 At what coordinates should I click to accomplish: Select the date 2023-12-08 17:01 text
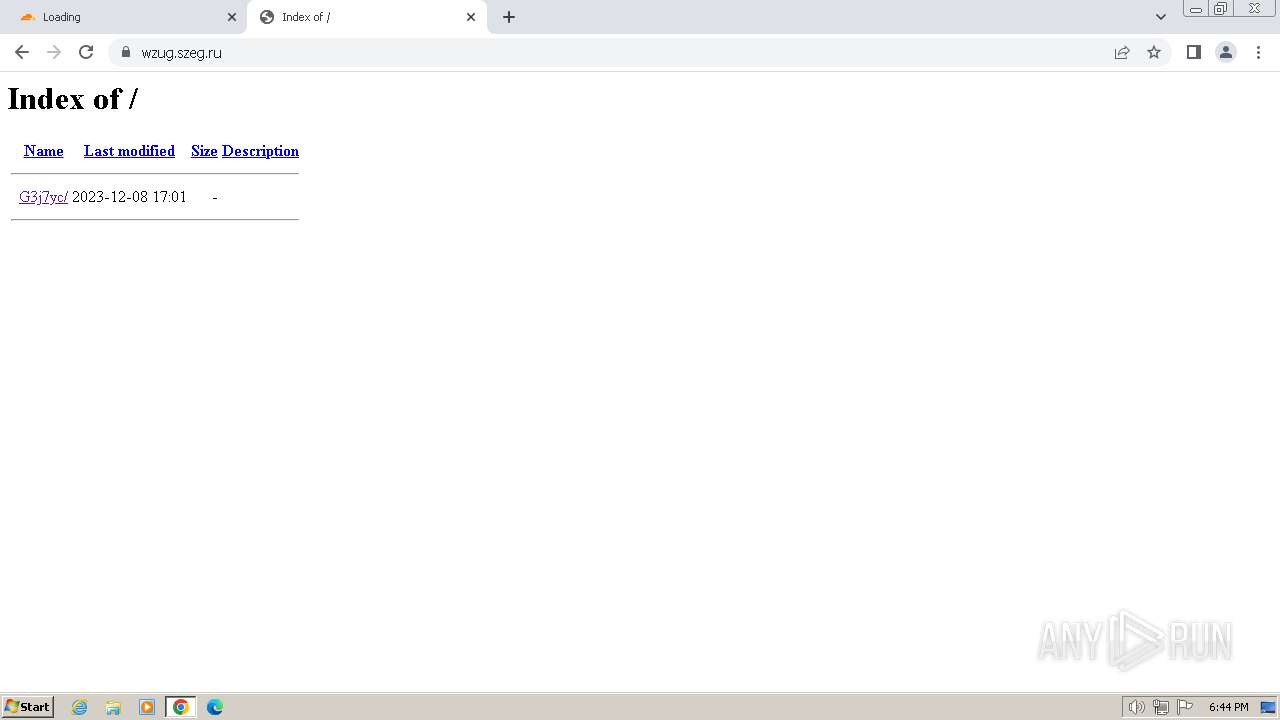click(x=129, y=197)
